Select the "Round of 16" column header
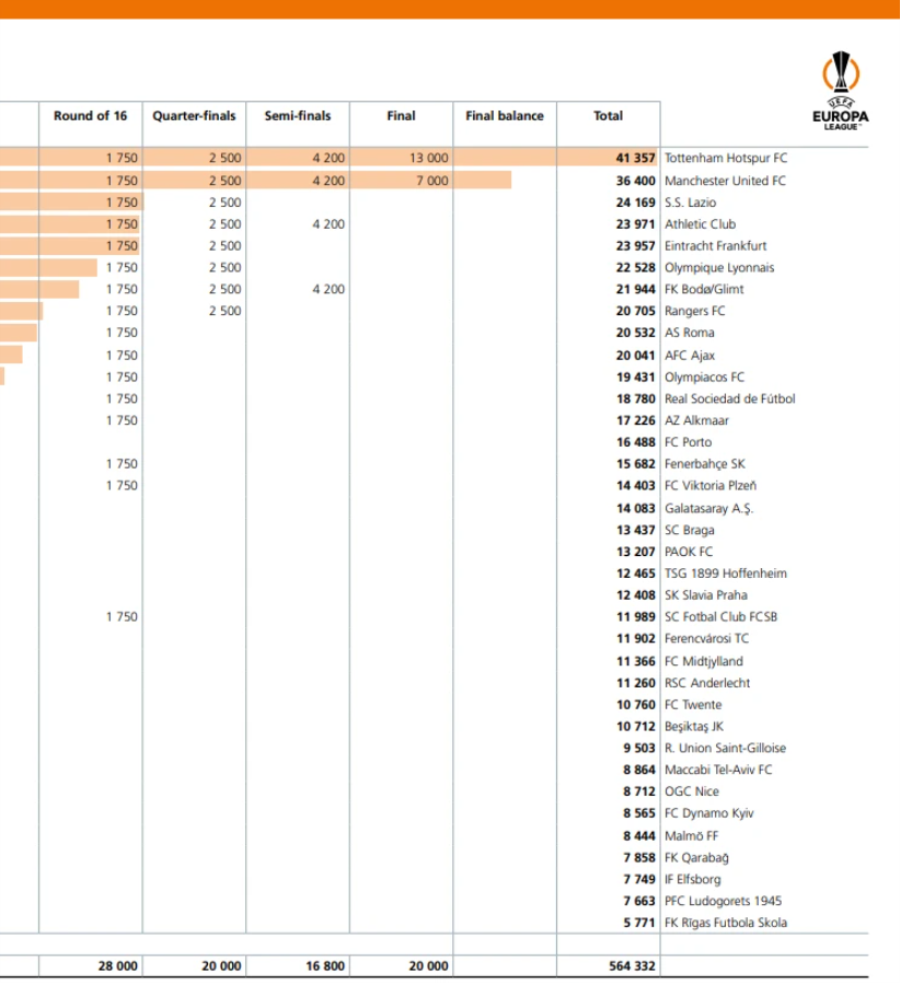The width and height of the screenshot is (900, 983). (x=91, y=116)
